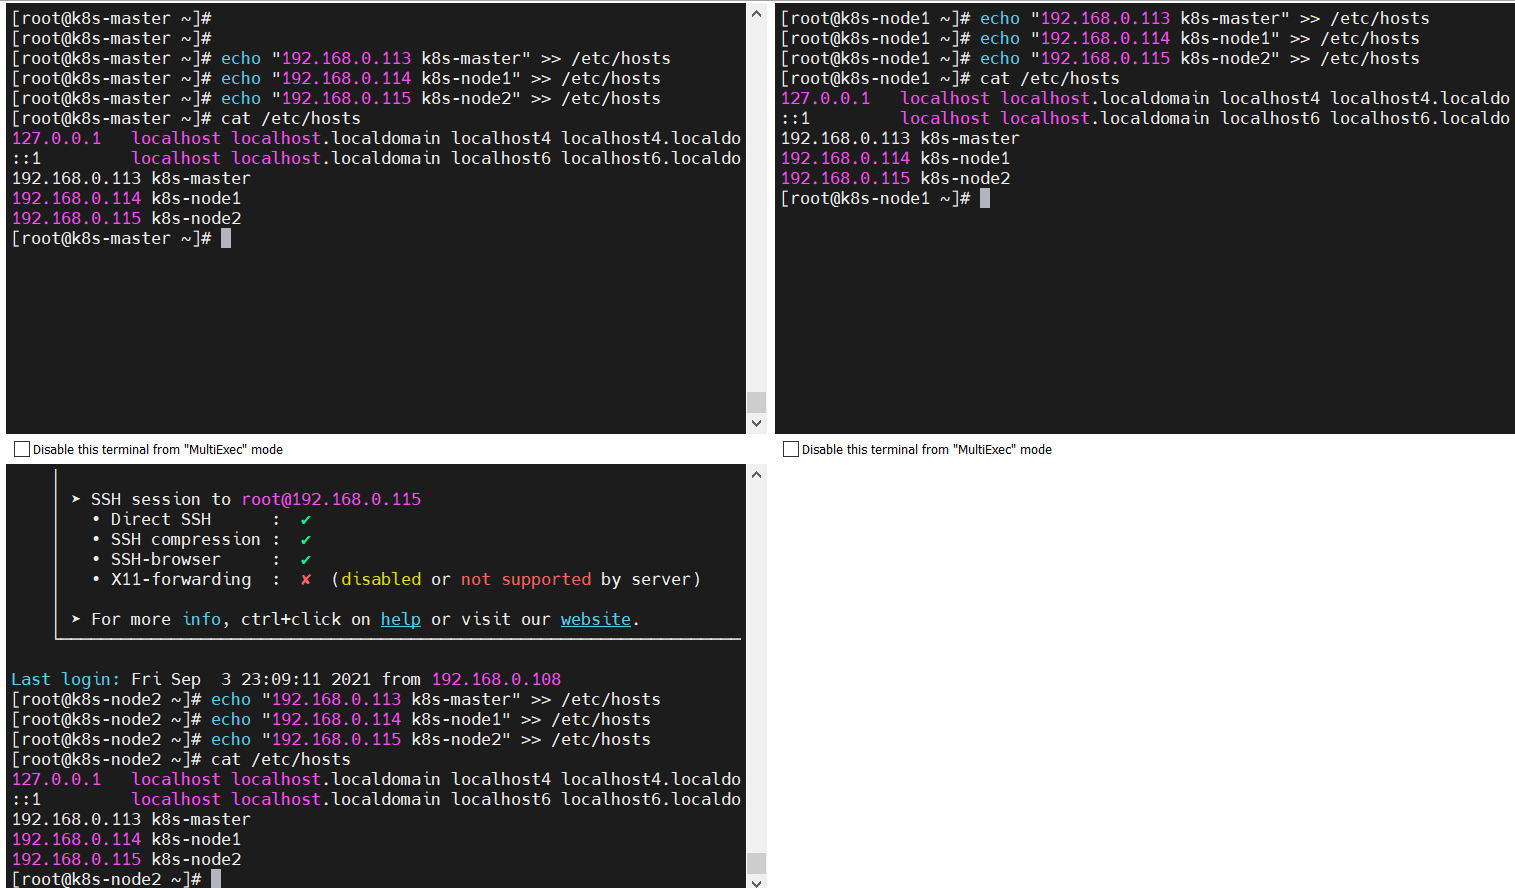The width and height of the screenshot is (1515, 888).
Task: Tick MultiExec disable checkbox under k8s-node1 terminal
Action: (x=791, y=449)
